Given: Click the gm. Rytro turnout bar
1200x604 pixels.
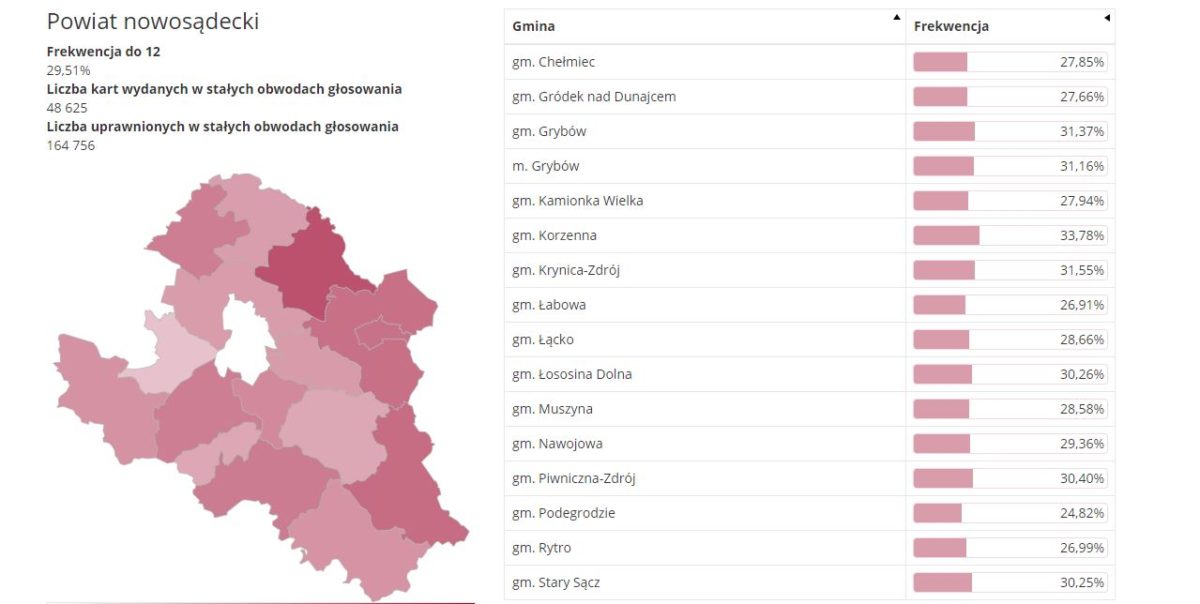Looking at the screenshot, I should pyautogui.click(x=940, y=548).
